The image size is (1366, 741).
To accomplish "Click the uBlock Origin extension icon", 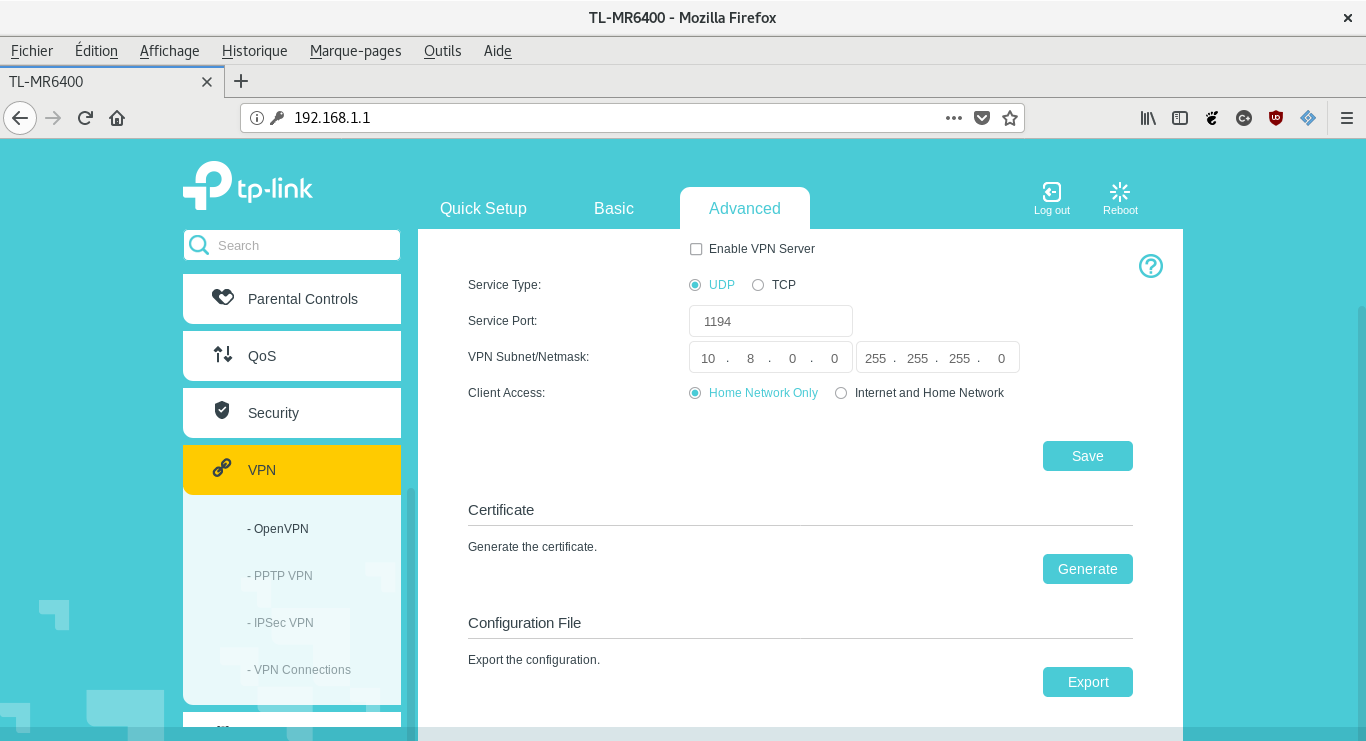I will click(x=1275, y=118).
